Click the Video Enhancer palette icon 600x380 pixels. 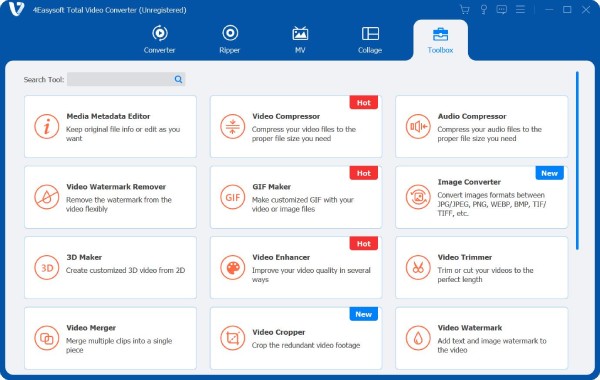233,267
